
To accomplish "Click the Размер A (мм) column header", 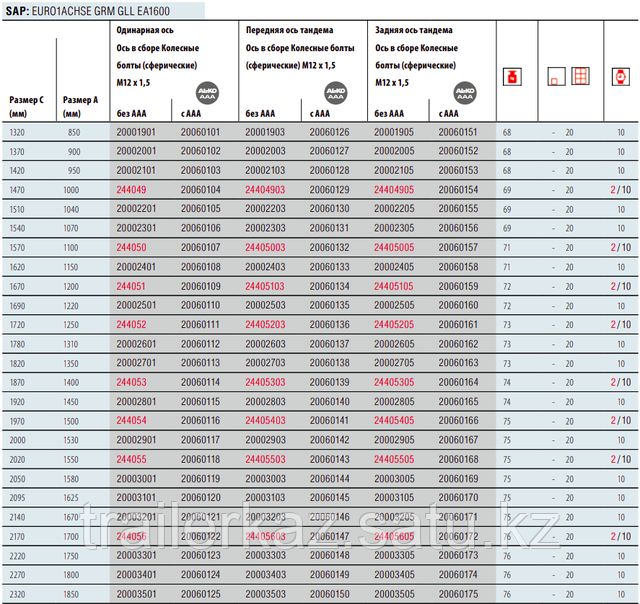I will point(80,107).
